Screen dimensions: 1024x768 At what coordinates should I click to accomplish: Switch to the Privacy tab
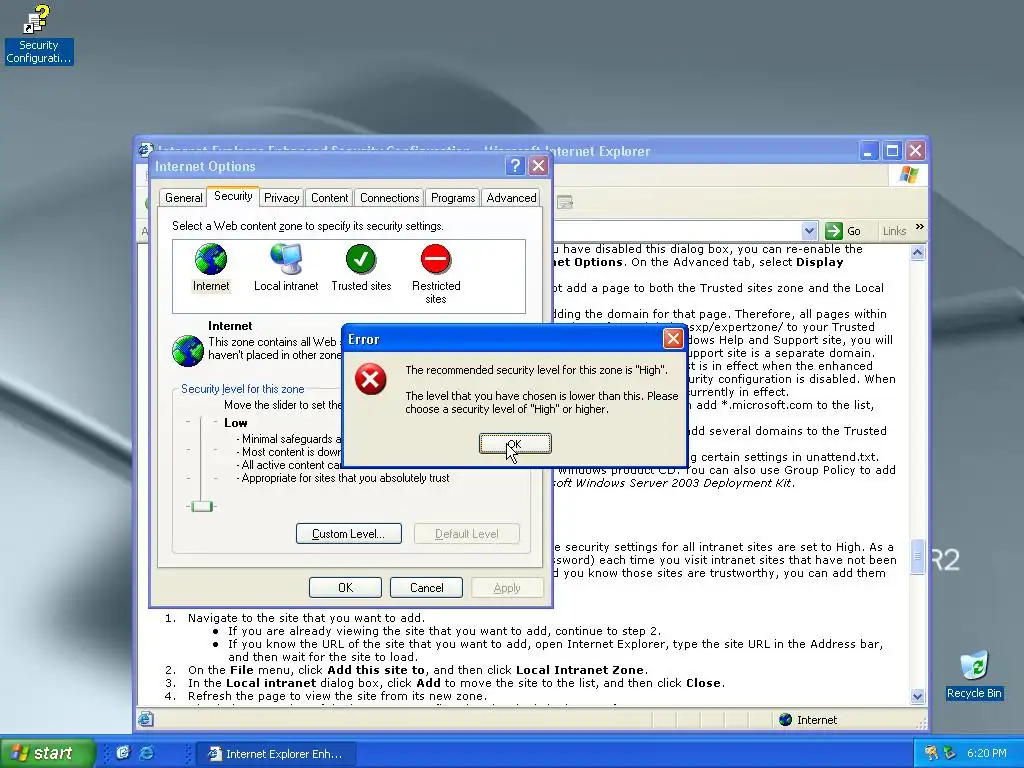pyautogui.click(x=281, y=198)
